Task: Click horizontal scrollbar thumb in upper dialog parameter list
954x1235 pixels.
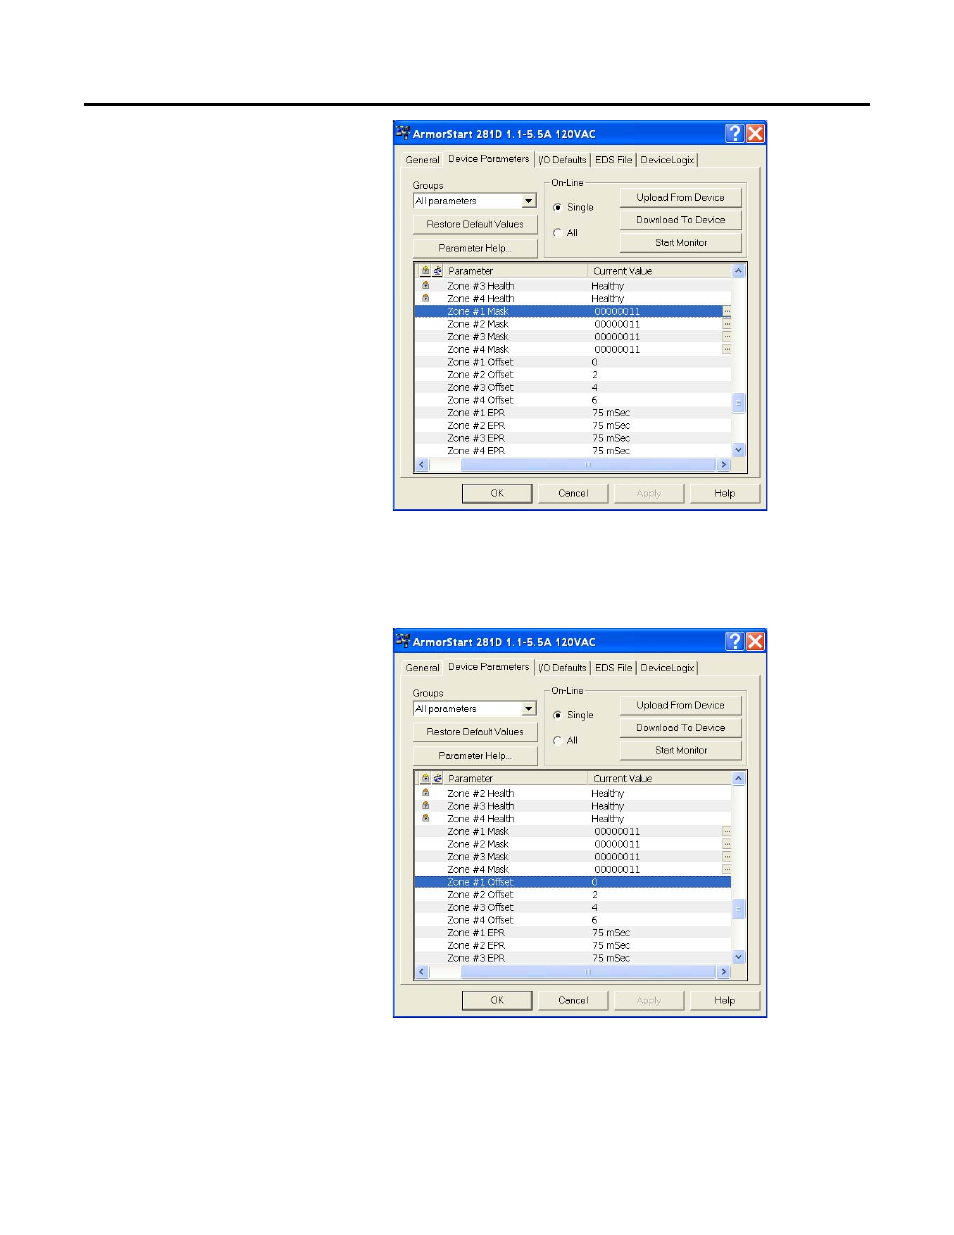Action: (x=588, y=465)
